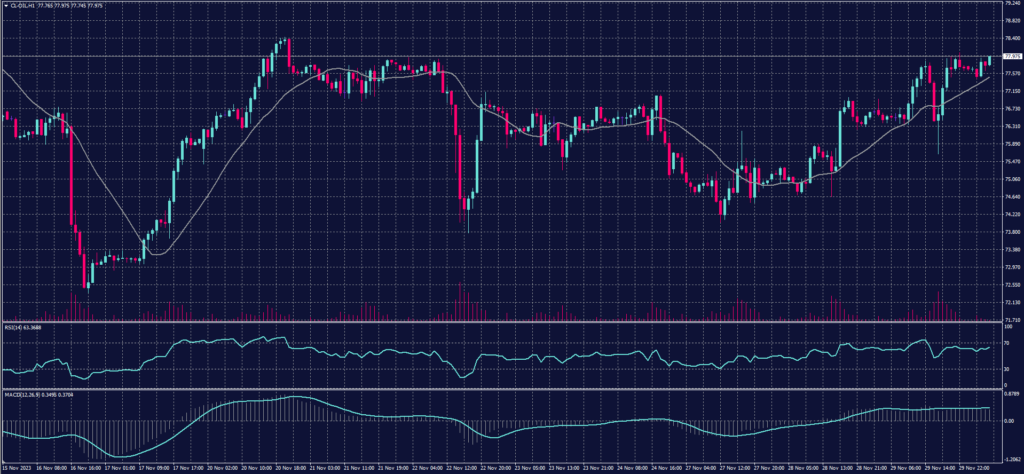Click the triangle beside CL-OIL,H1 symbol
The width and height of the screenshot is (1024, 474).
[x=4, y=5]
